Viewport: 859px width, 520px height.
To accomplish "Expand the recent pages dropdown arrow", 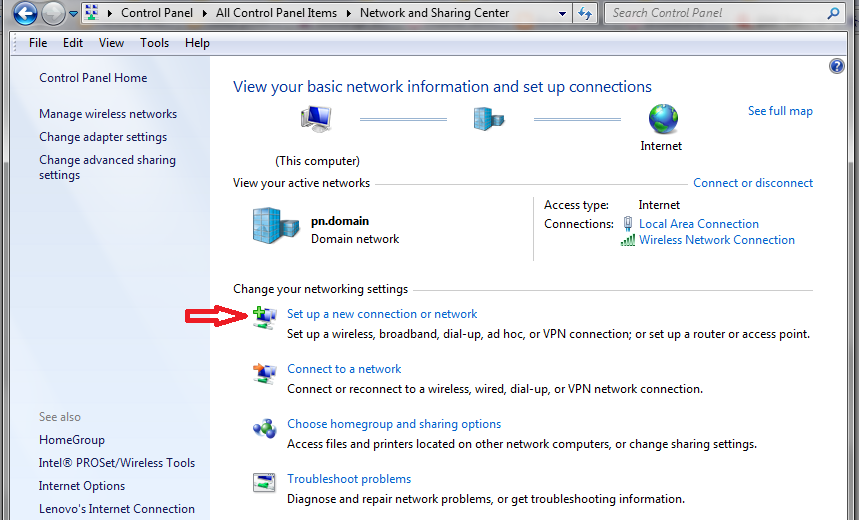I will tap(73, 14).
